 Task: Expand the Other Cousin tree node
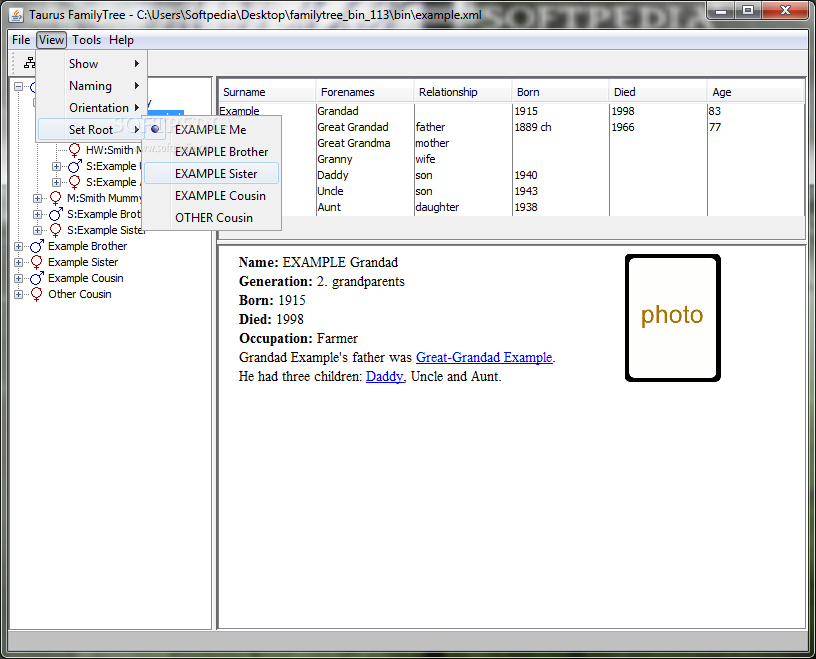point(18,295)
